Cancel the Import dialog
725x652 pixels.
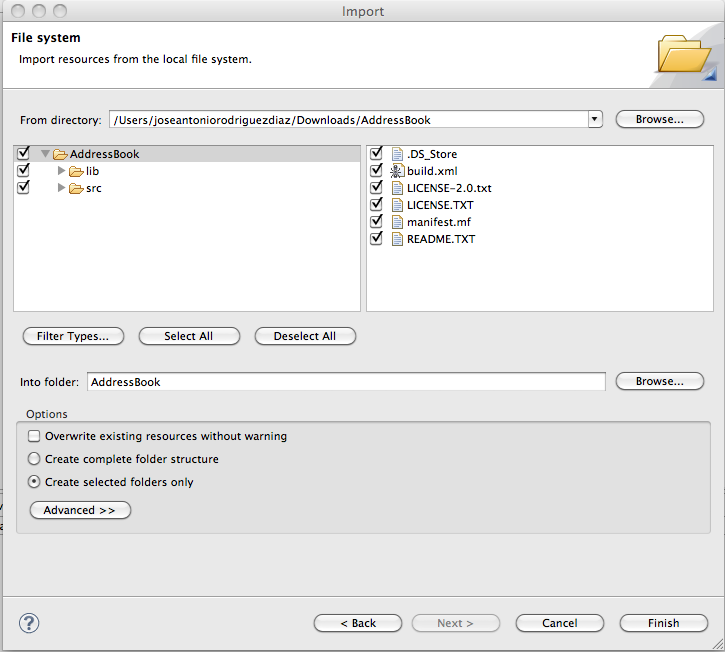click(x=560, y=623)
